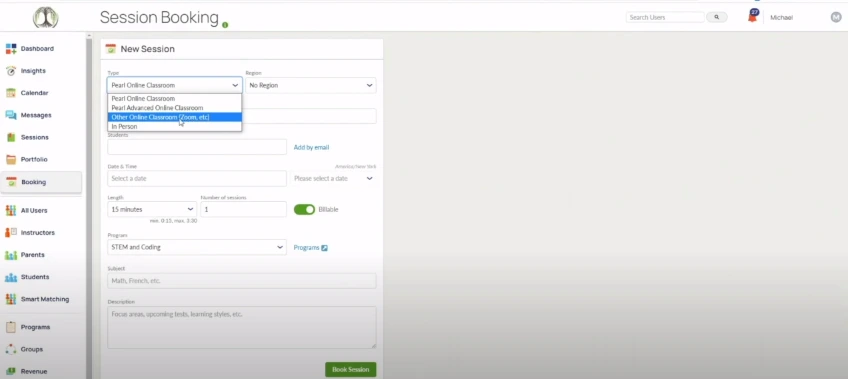Click the search magnifier button

717,17
